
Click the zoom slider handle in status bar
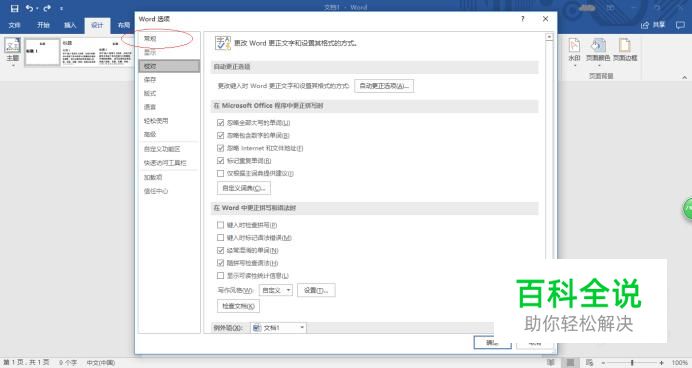[x=632, y=363]
